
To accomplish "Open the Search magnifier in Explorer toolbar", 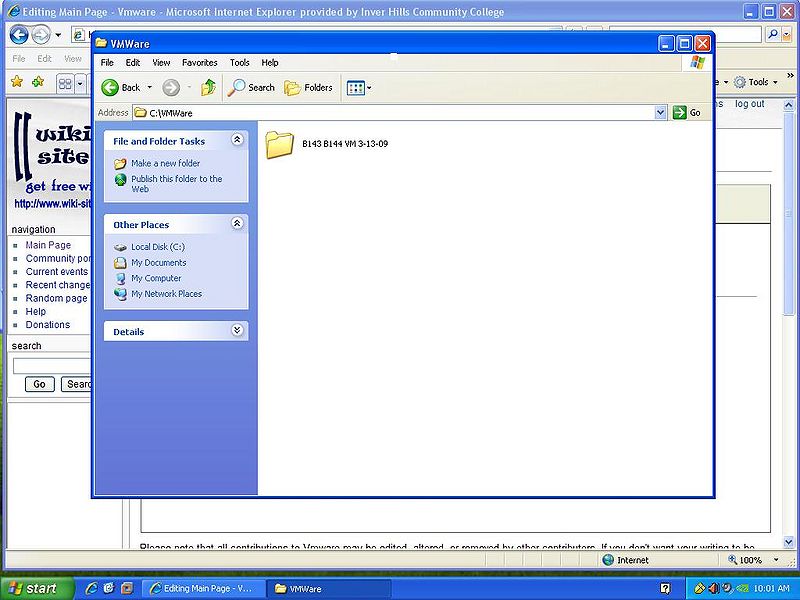I will click(x=236, y=88).
